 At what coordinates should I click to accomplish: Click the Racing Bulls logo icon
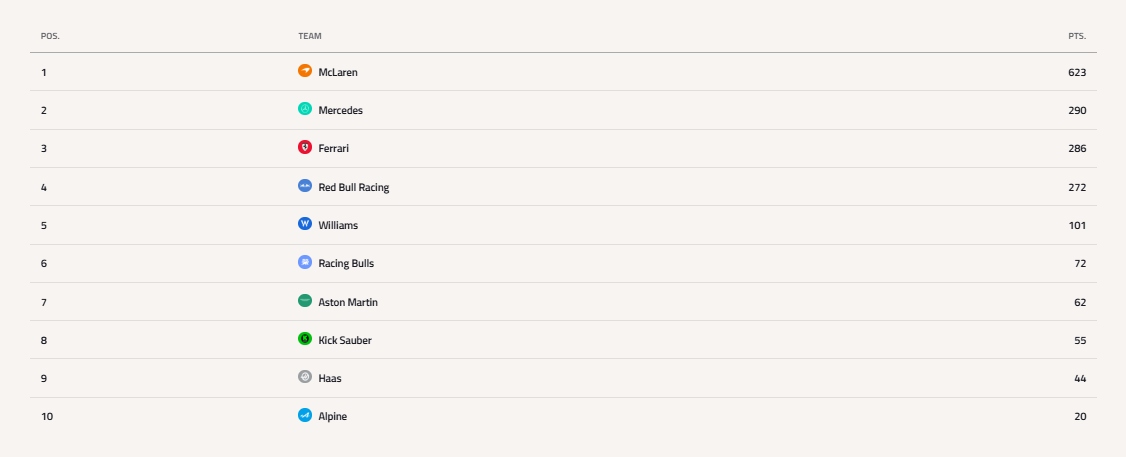[305, 262]
